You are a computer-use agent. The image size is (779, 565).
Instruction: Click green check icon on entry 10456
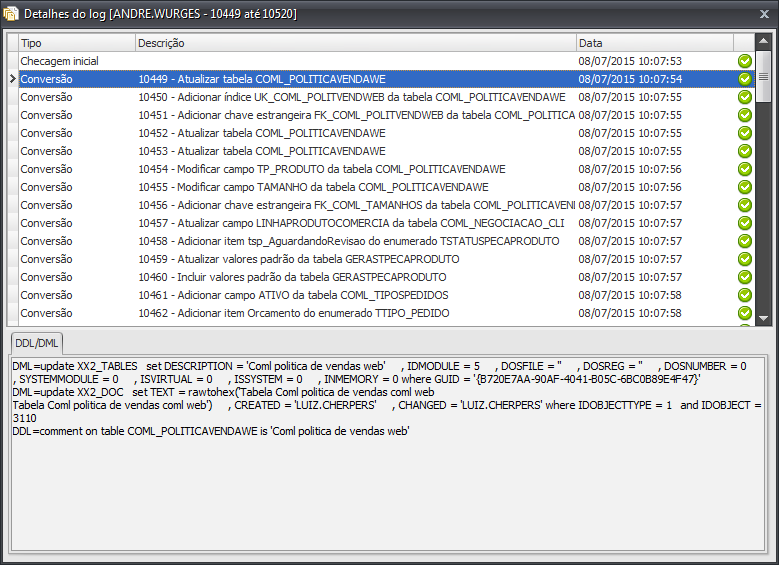744,205
